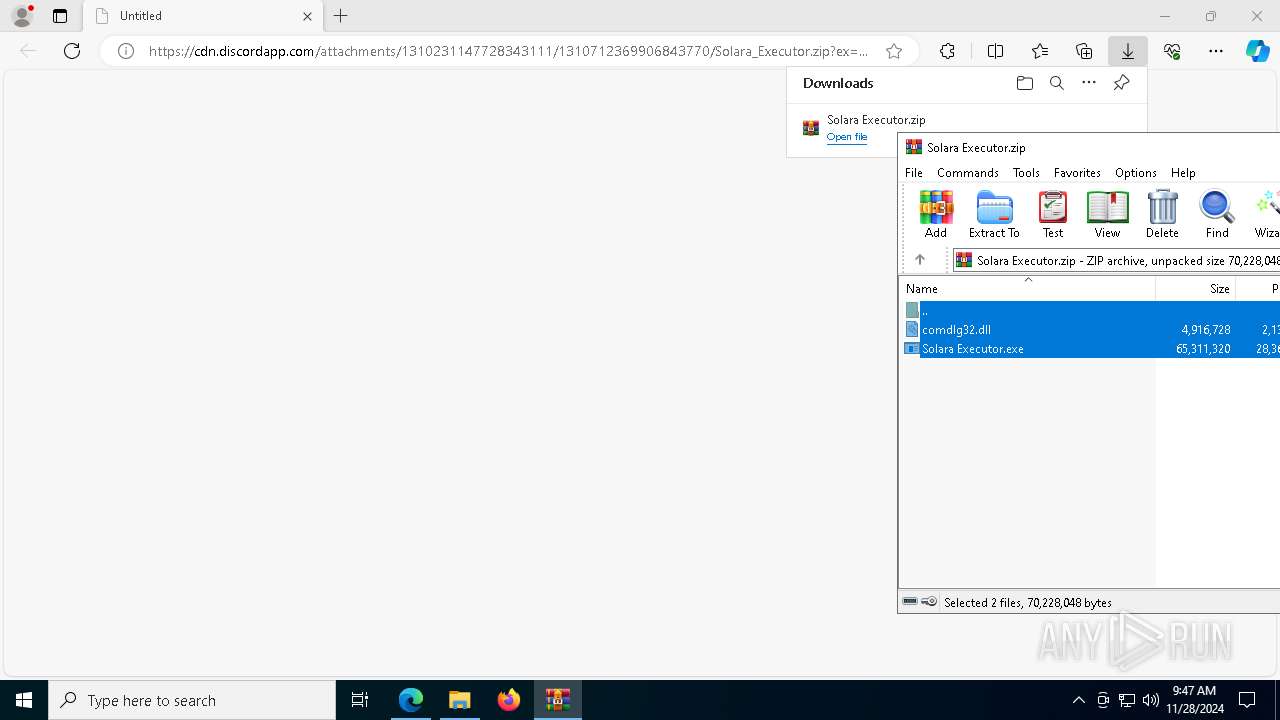Click the Delete toolbar icon in WinRAR
The width and height of the screenshot is (1280, 720).
(1162, 214)
